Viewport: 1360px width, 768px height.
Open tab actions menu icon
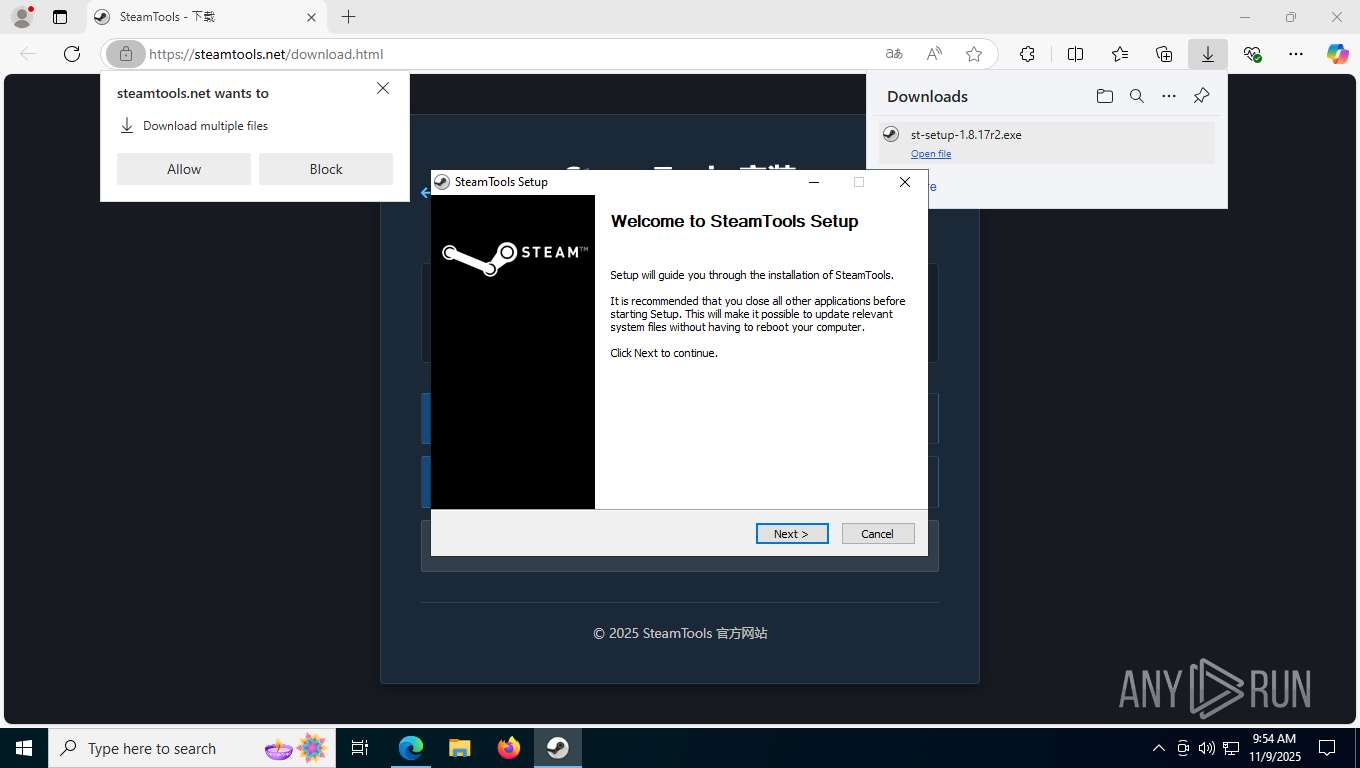tap(60, 17)
